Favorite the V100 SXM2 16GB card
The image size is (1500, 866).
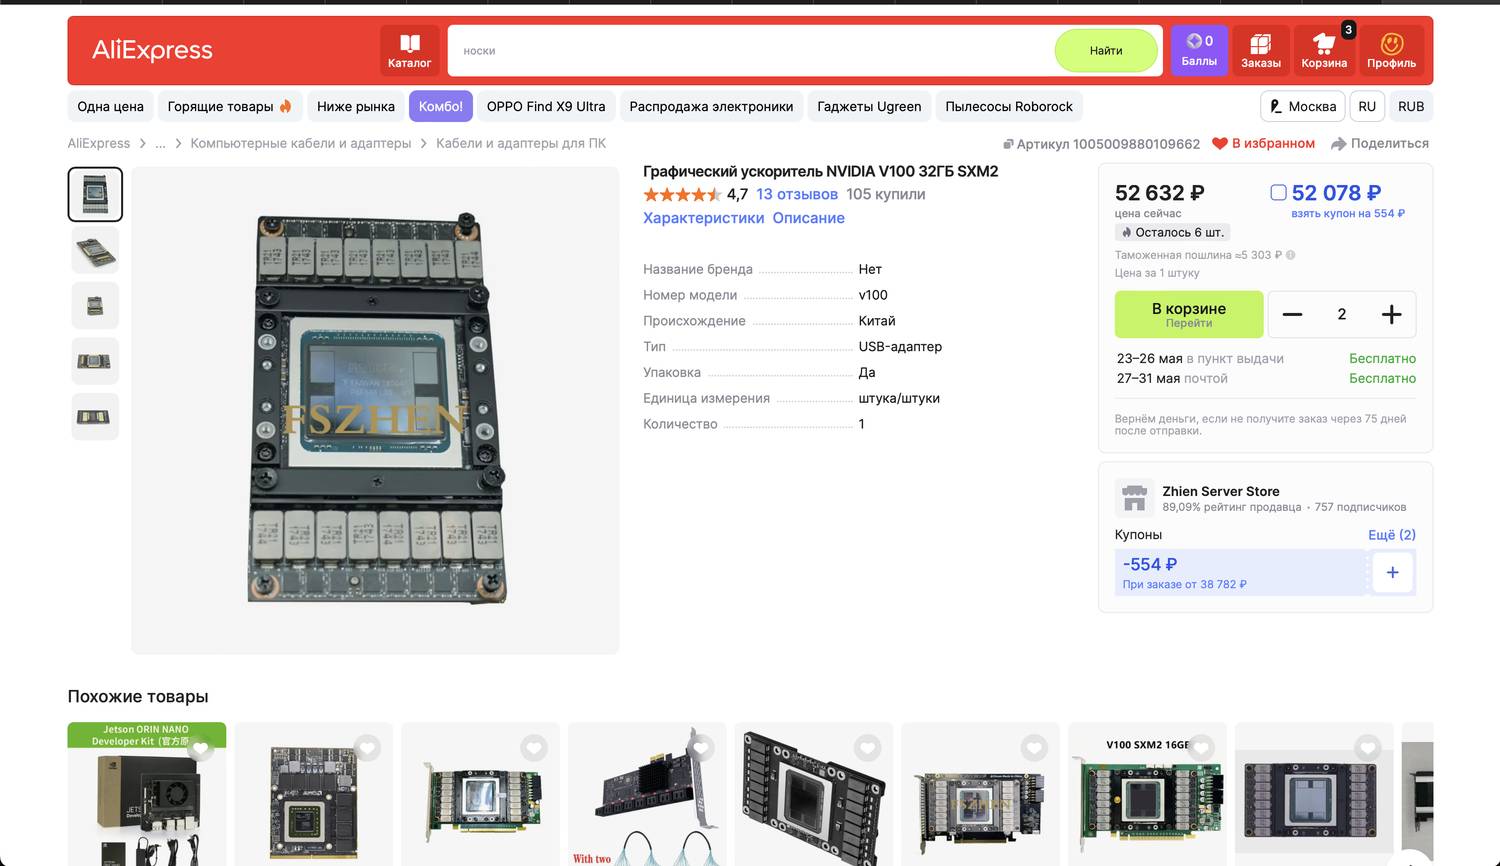tap(1201, 748)
